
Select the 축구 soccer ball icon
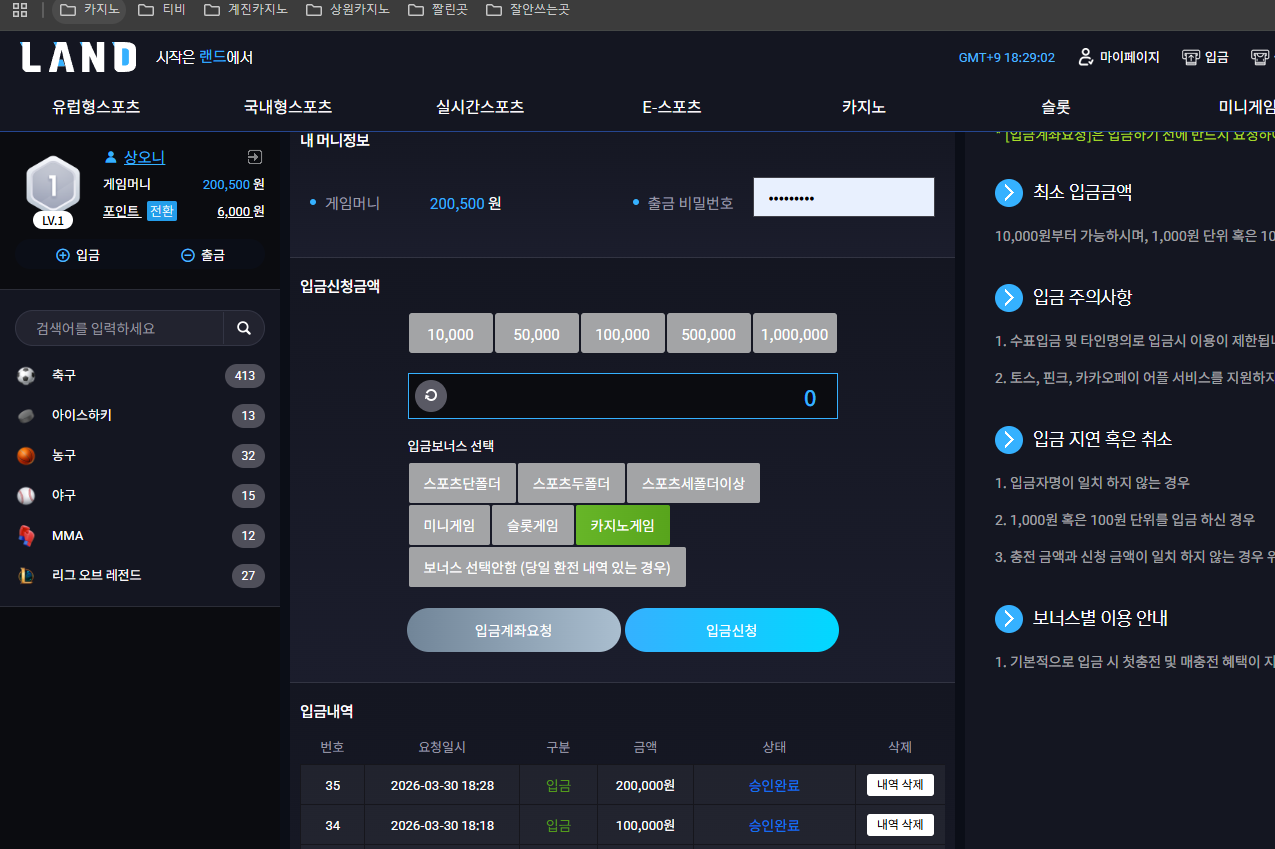[x=26, y=376]
